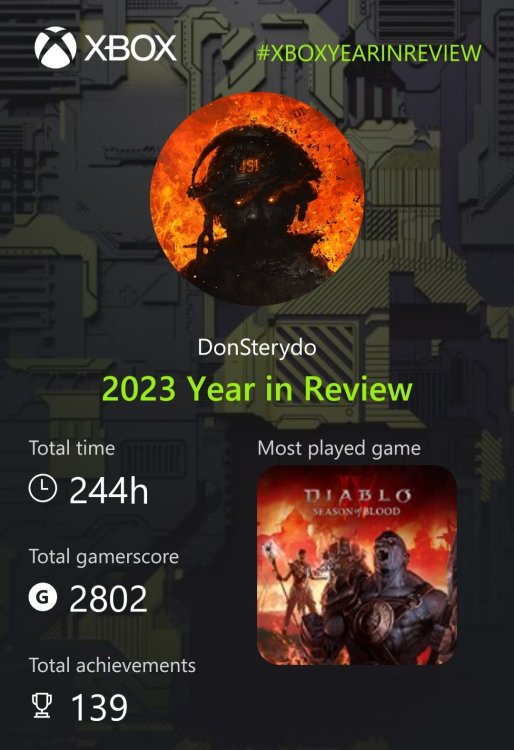Image resolution: width=514 pixels, height=750 pixels.
Task: Click the Diablo title on cover art
Action: 357,495
